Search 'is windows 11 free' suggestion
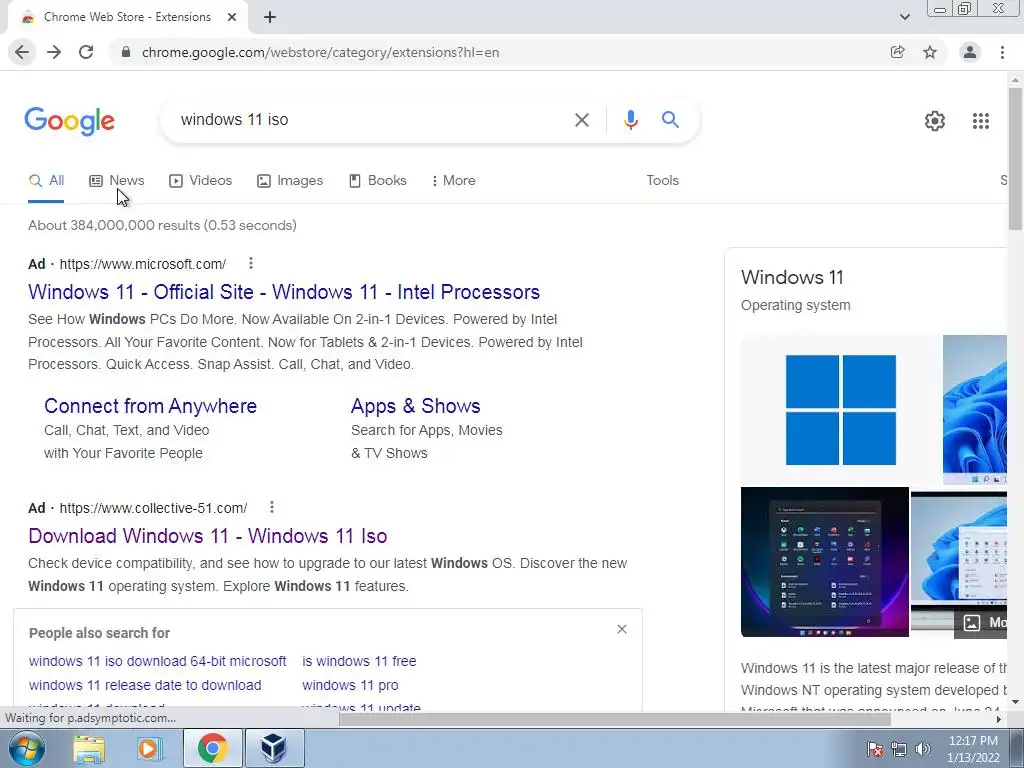The image size is (1024, 768). coord(359,661)
